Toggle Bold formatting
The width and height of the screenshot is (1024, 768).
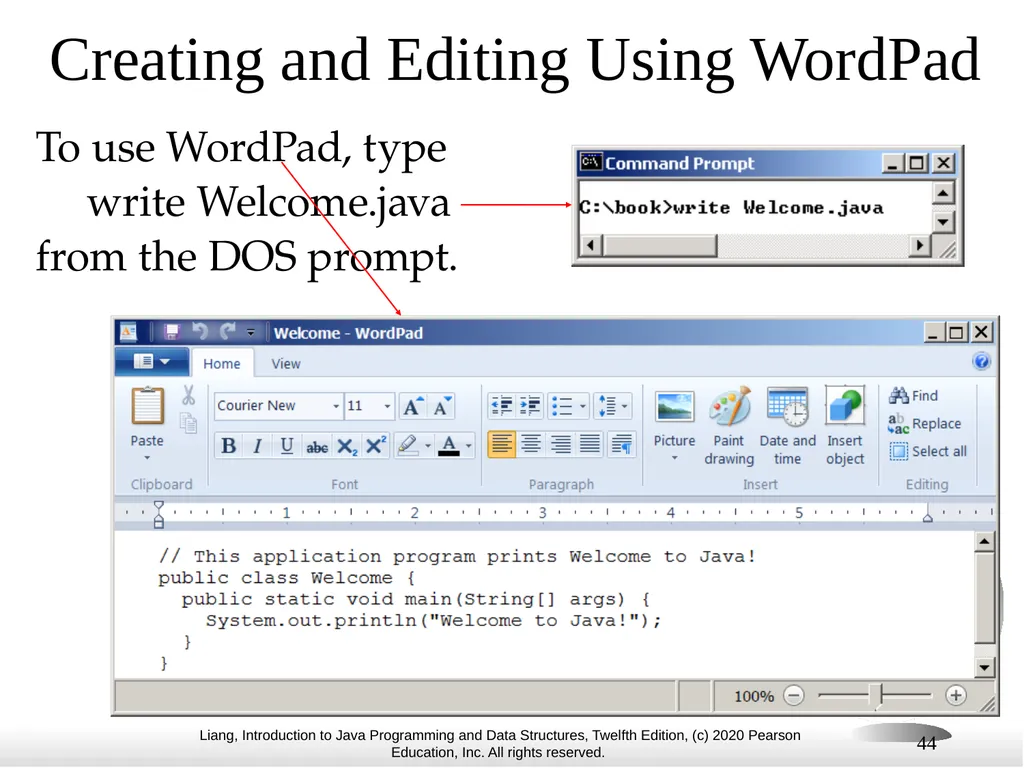coord(229,446)
